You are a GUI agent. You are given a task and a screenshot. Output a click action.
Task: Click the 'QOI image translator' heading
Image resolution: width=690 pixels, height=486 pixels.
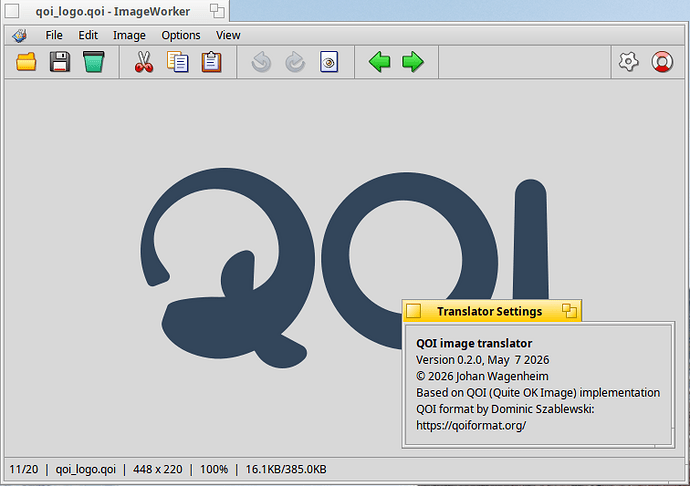pyautogui.click(x=474, y=343)
